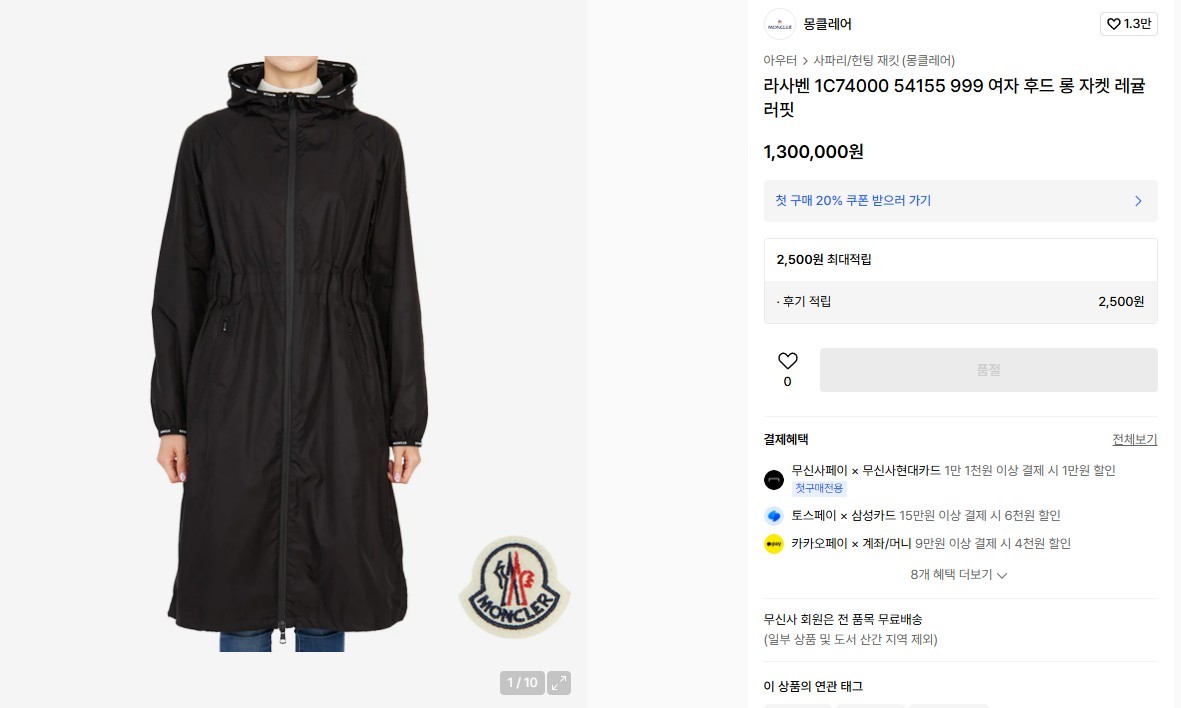
Task: Open 사파리/헌팅 재킷 (몽클레어) breadcrumb
Action: [x=883, y=60]
